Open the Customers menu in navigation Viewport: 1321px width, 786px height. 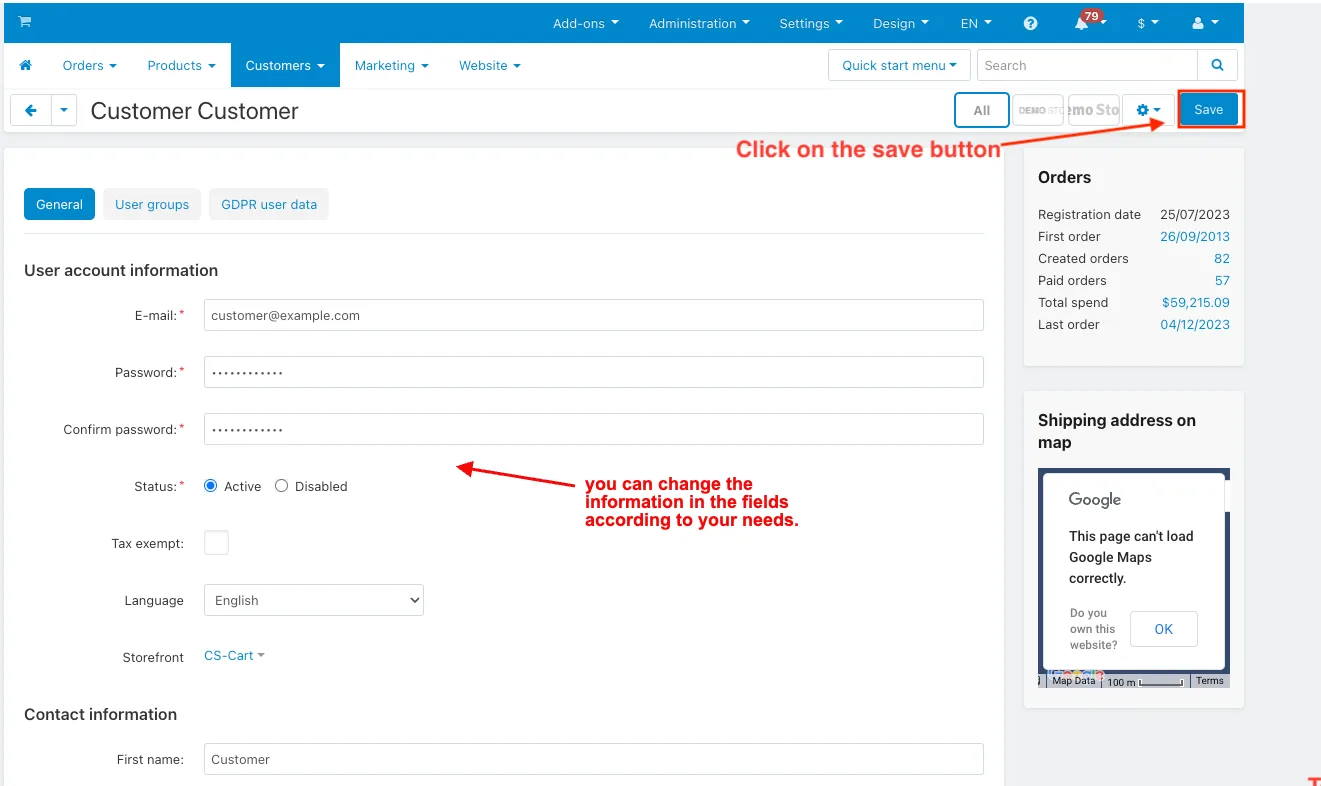click(x=285, y=65)
